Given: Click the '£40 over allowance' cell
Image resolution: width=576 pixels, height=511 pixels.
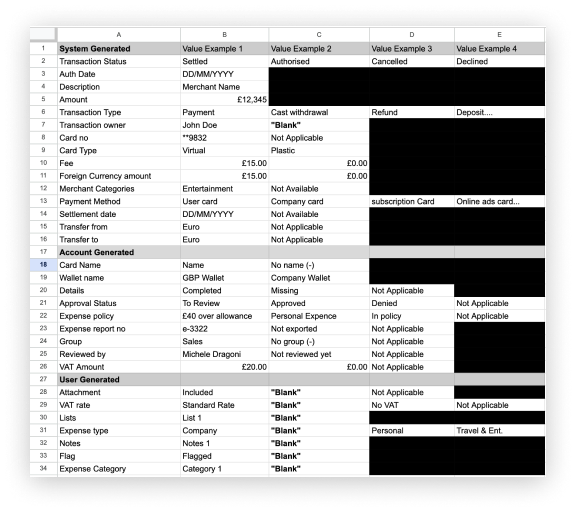Looking at the screenshot, I should (224, 316).
